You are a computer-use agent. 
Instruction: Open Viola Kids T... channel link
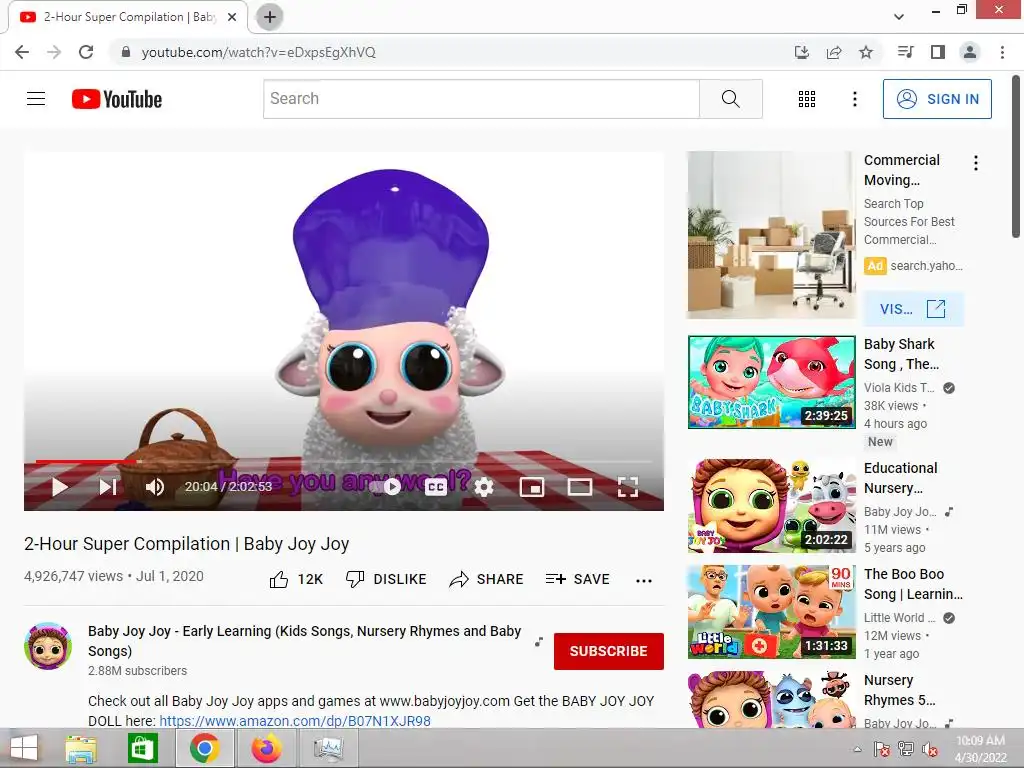coord(899,388)
